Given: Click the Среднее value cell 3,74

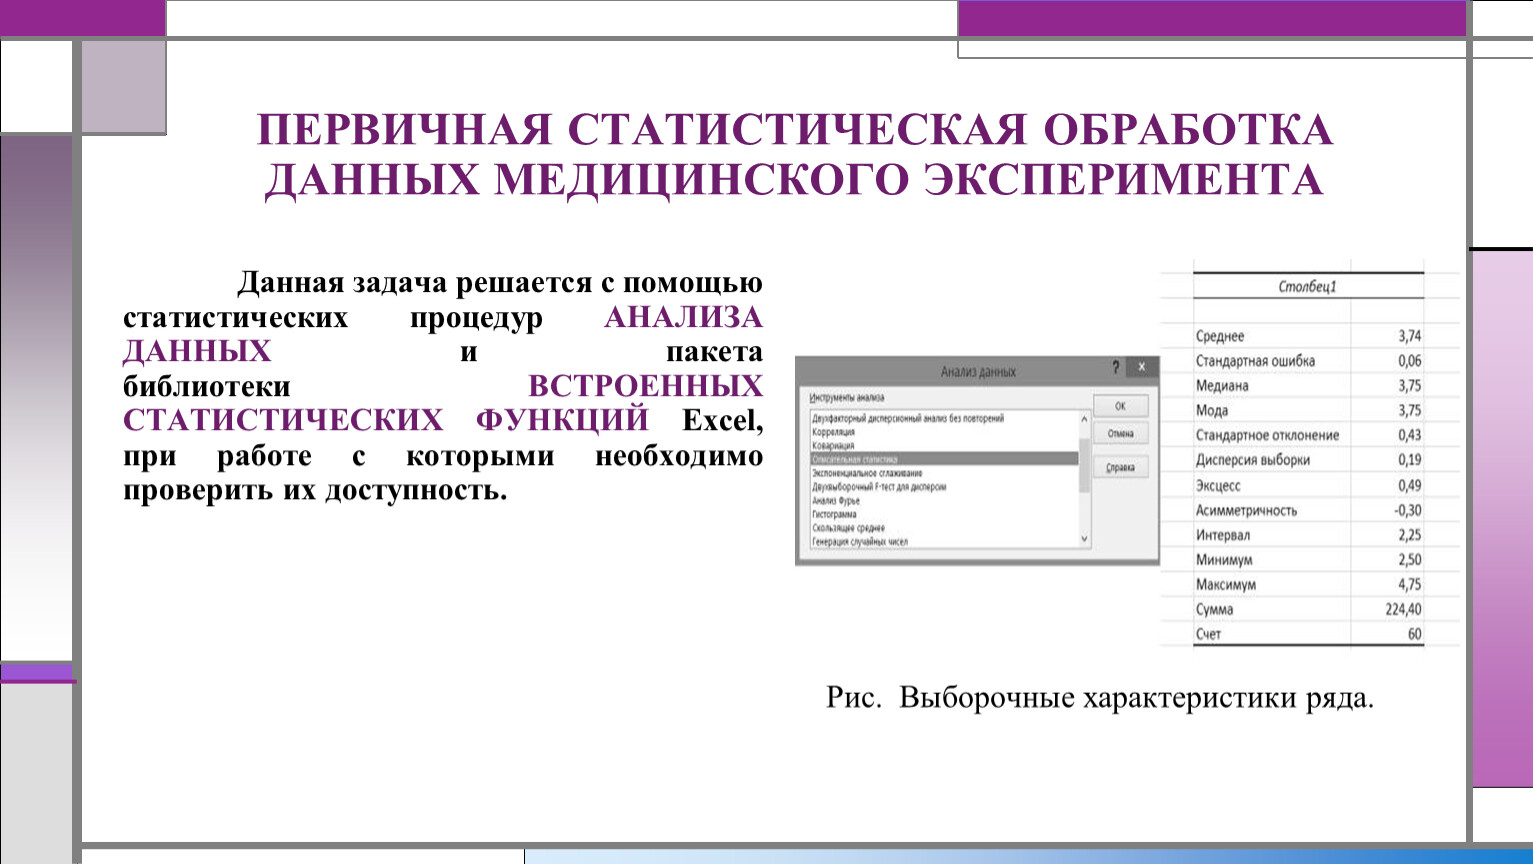Looking at the screenshot, I should click(1408, 336).
